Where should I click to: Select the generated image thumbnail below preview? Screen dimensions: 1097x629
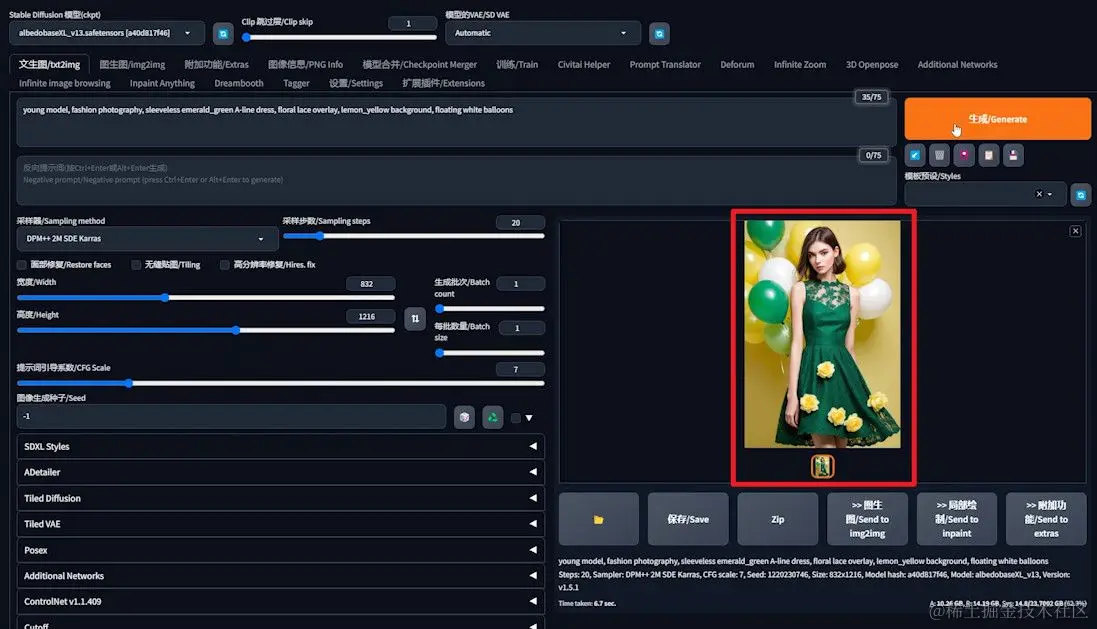822,466
